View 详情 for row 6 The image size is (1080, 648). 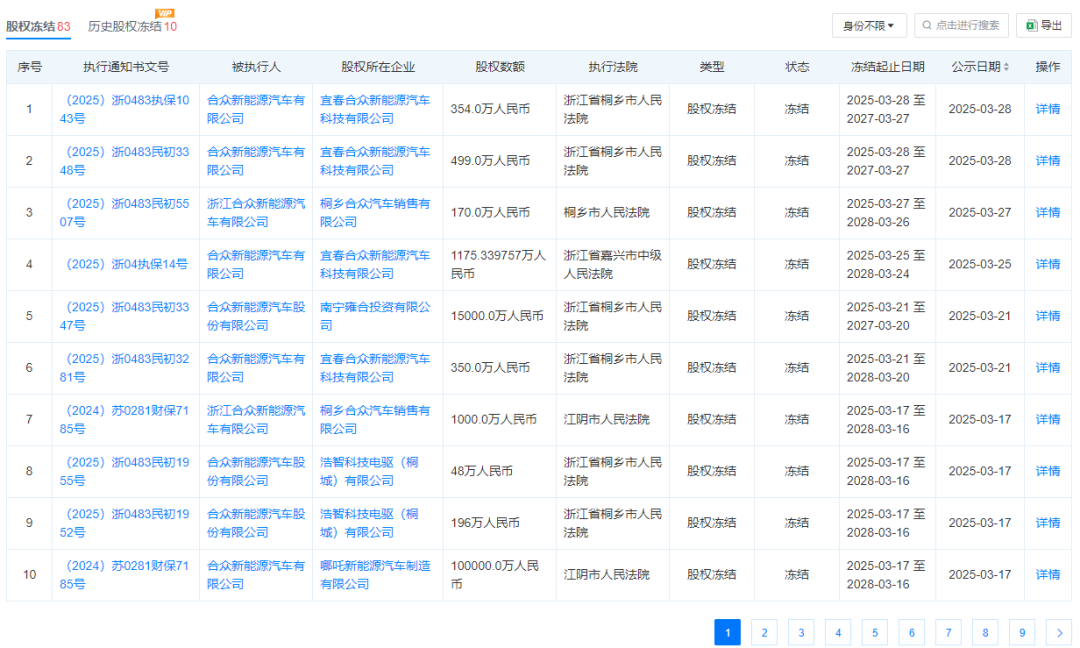pyautogui.click(x=1048, y=368)
